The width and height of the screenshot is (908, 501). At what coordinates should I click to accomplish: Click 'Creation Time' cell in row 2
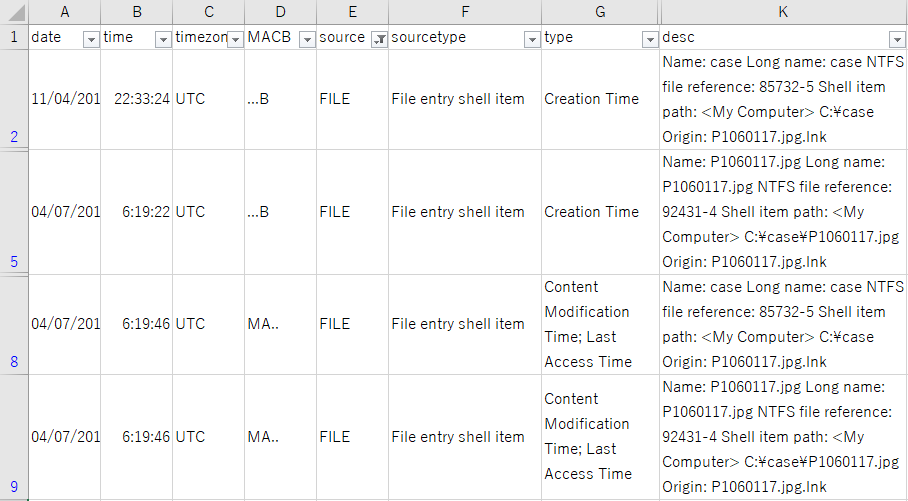(600, 100)
